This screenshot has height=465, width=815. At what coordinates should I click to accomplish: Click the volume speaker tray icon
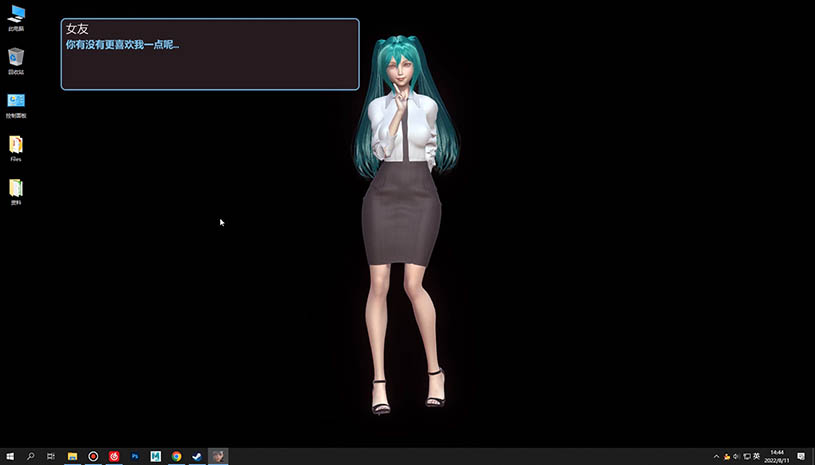[736, 456]
